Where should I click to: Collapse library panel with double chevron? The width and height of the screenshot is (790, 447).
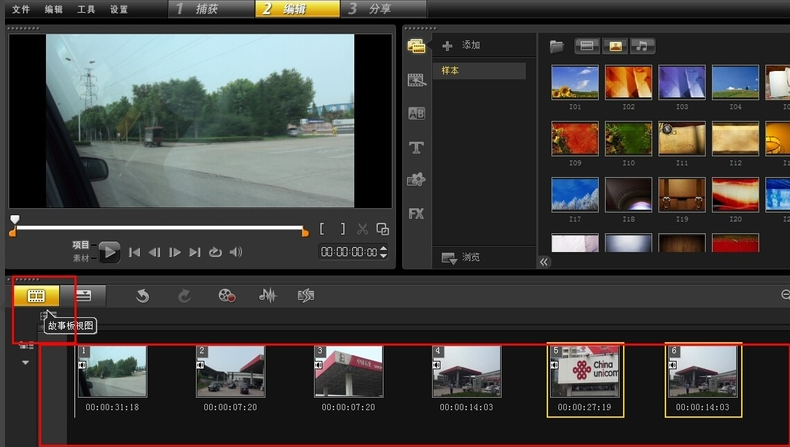click(544, 262)
